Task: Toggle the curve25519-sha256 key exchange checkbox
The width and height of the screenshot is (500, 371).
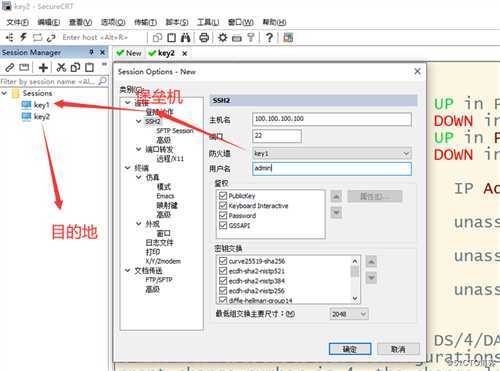Action: pos(223,261)
